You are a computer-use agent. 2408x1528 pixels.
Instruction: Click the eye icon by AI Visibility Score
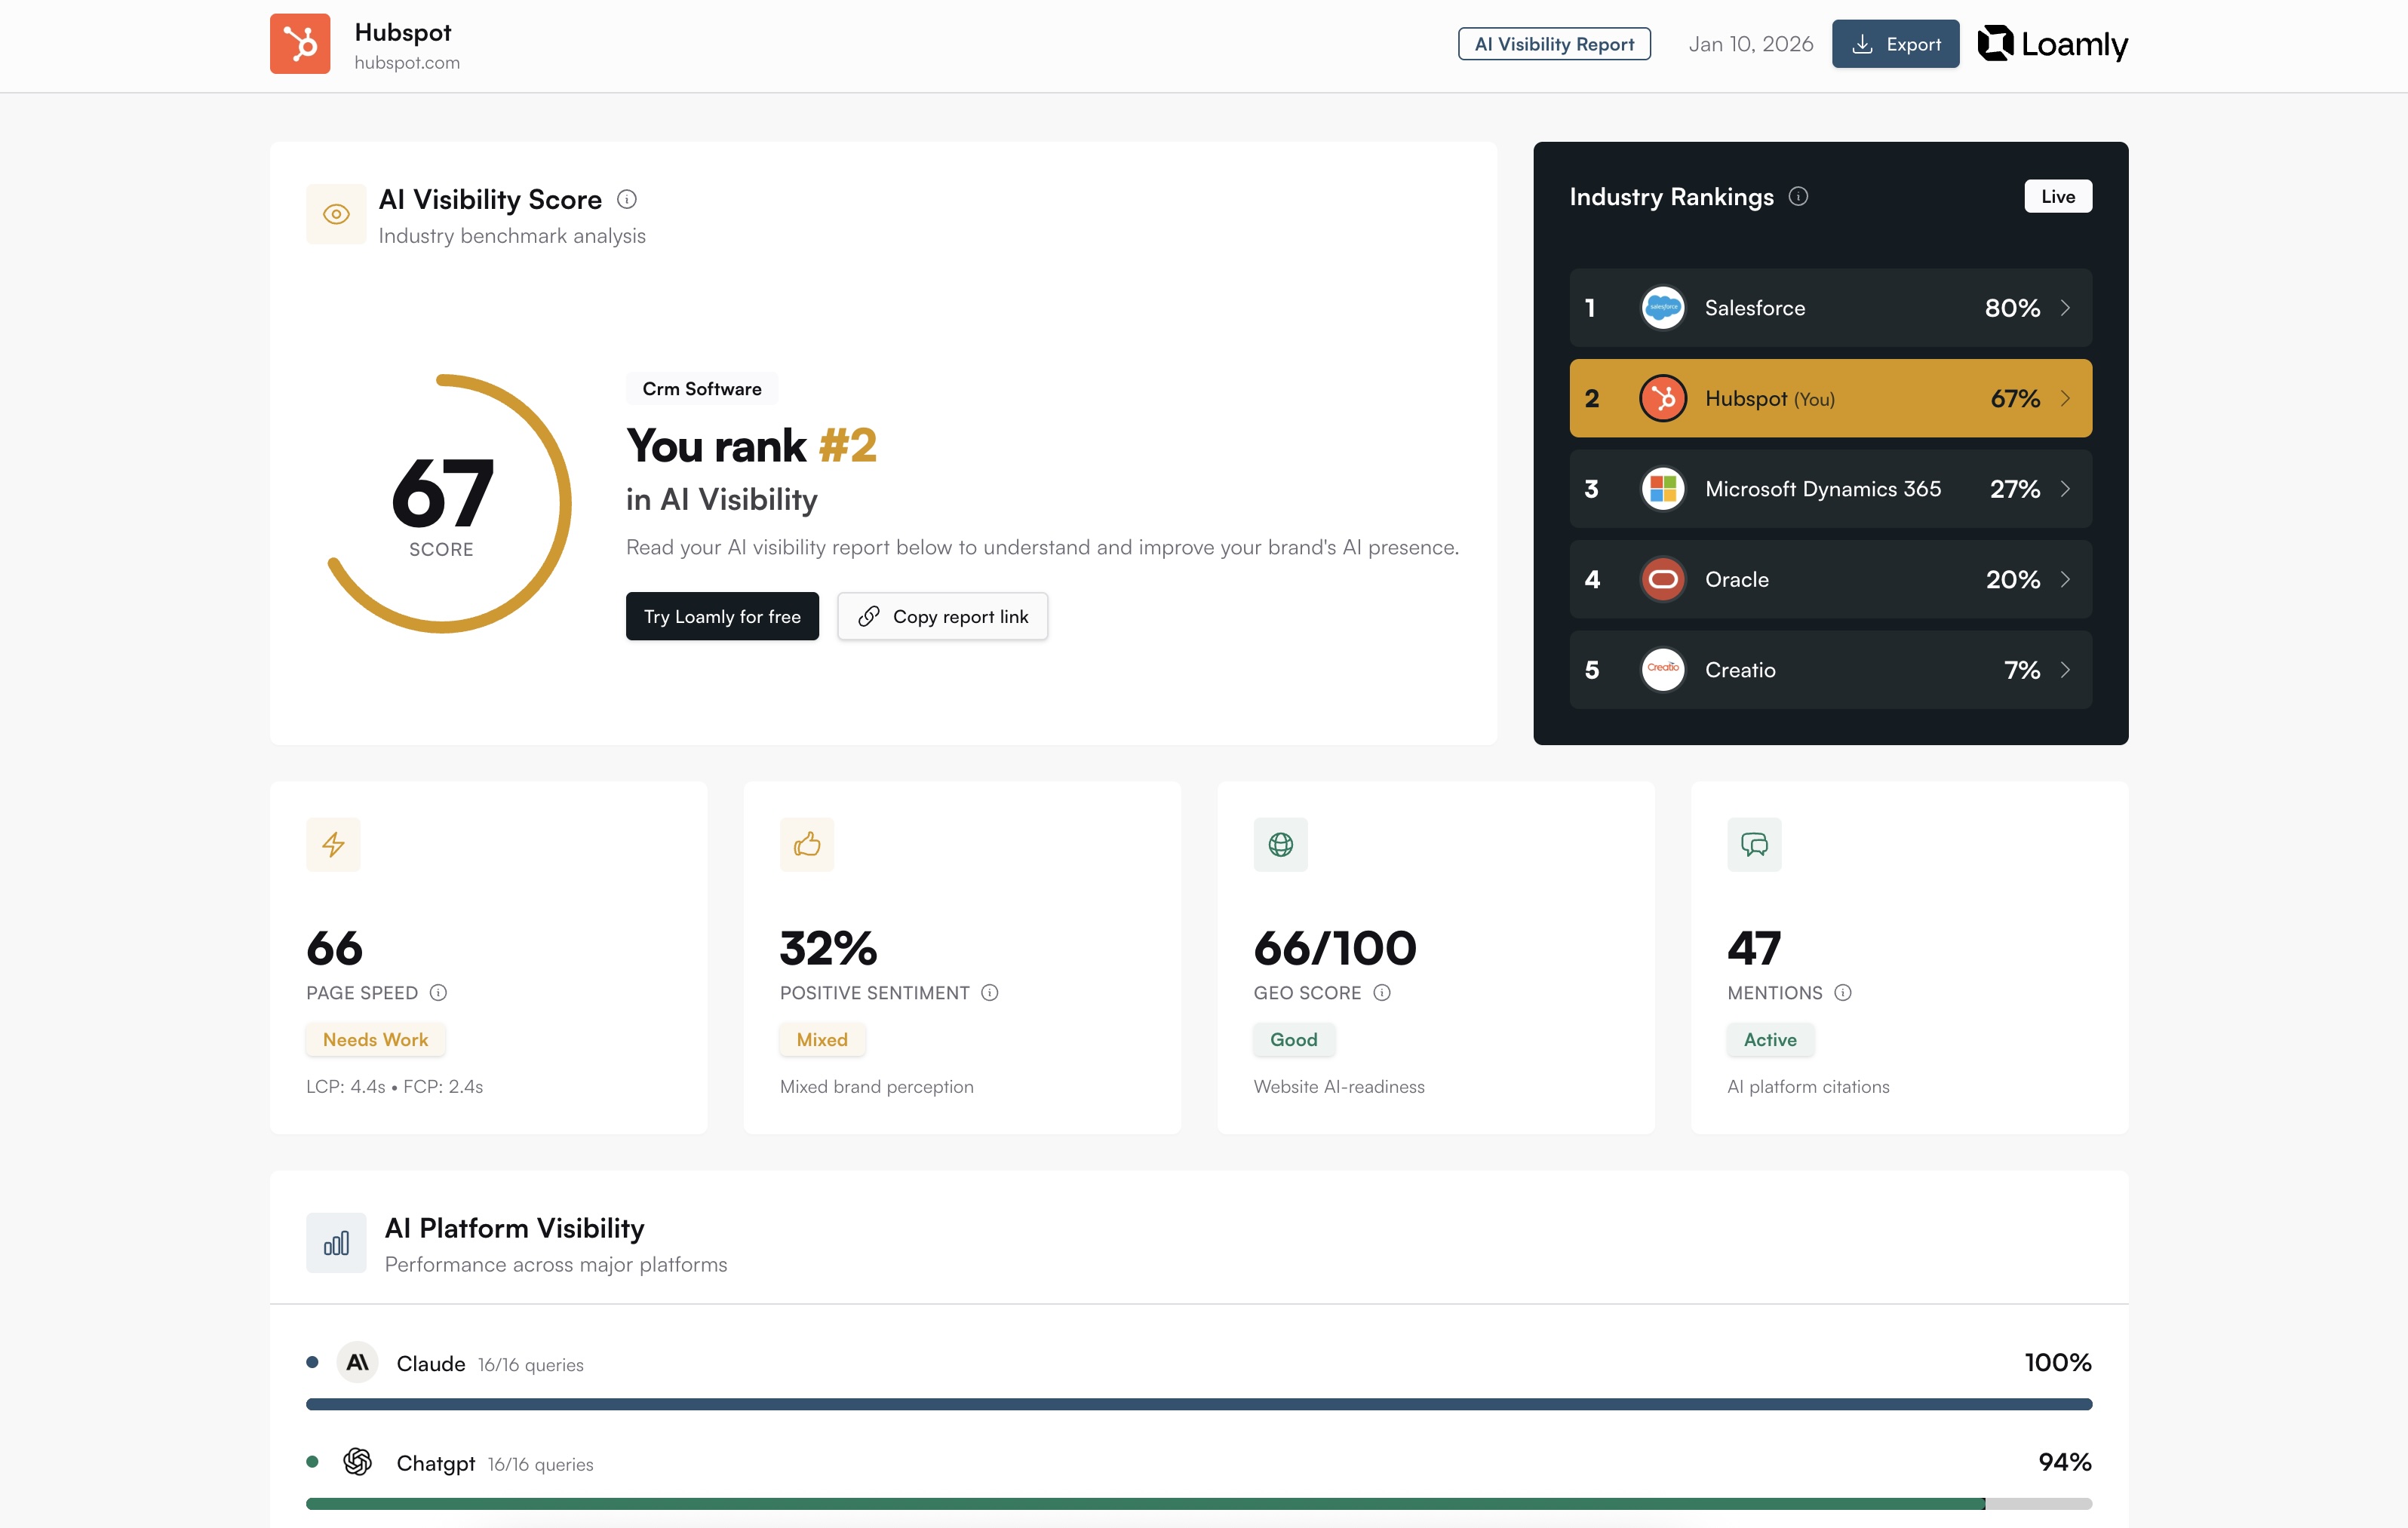(336, 214)
